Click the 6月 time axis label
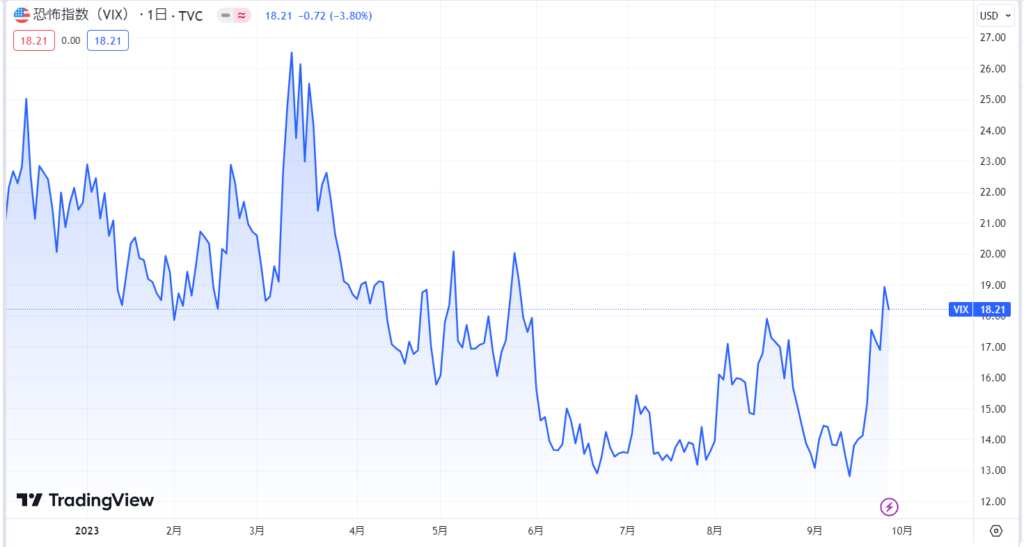 click(535, 531)
